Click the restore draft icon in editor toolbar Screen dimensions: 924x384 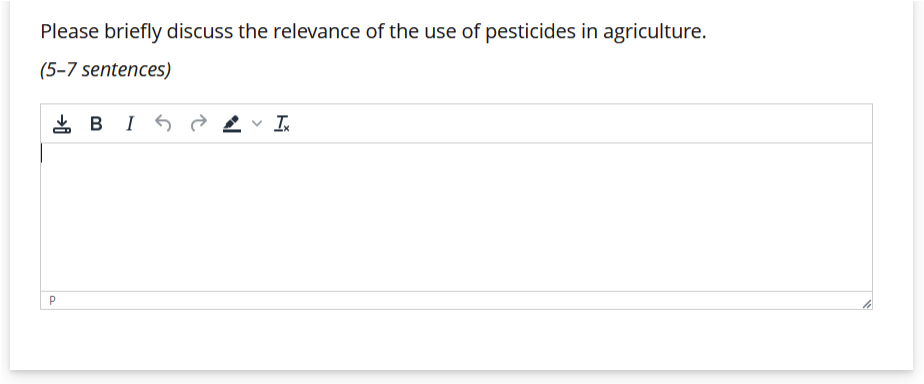click(x=62, y=124)
